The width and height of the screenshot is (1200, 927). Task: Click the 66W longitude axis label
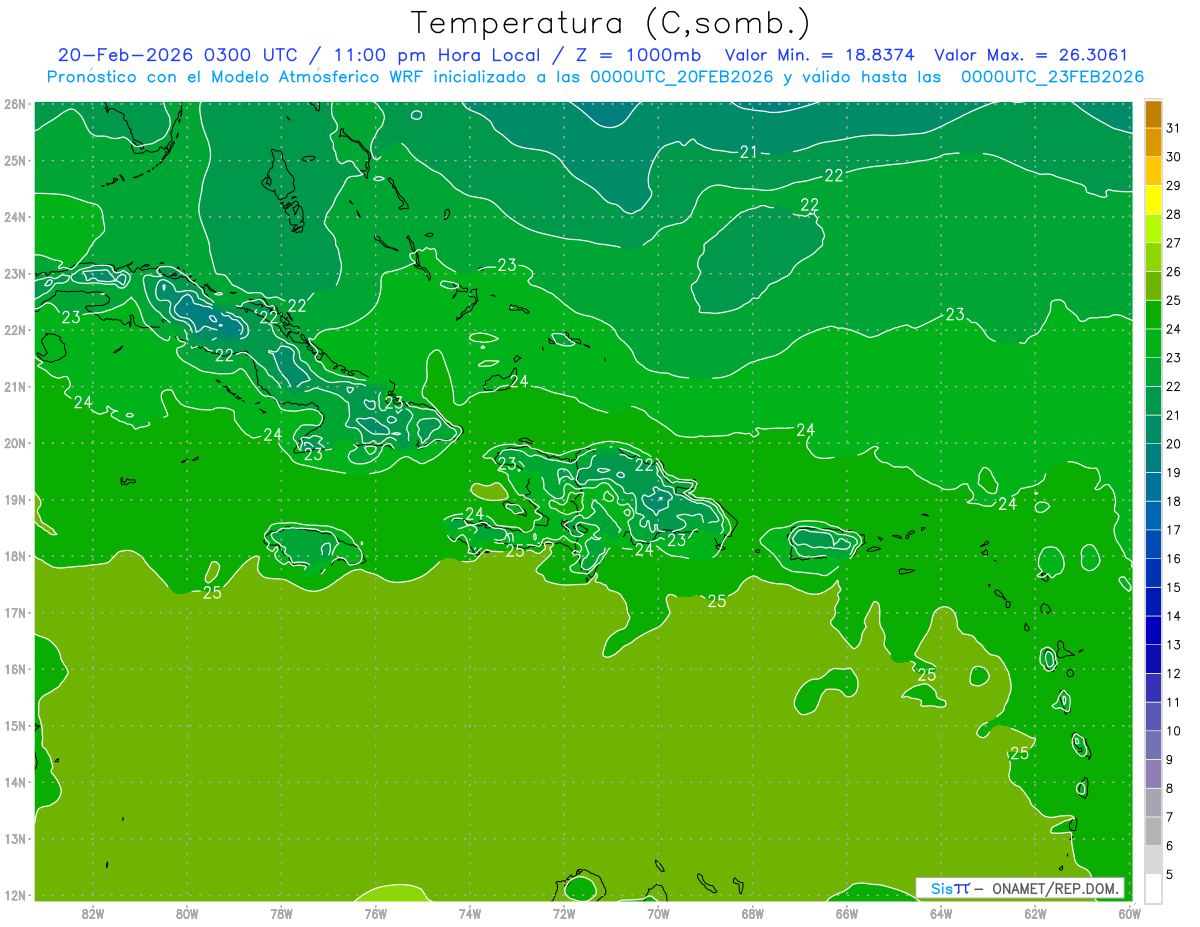pyautogui.click(x=846, y=913)
